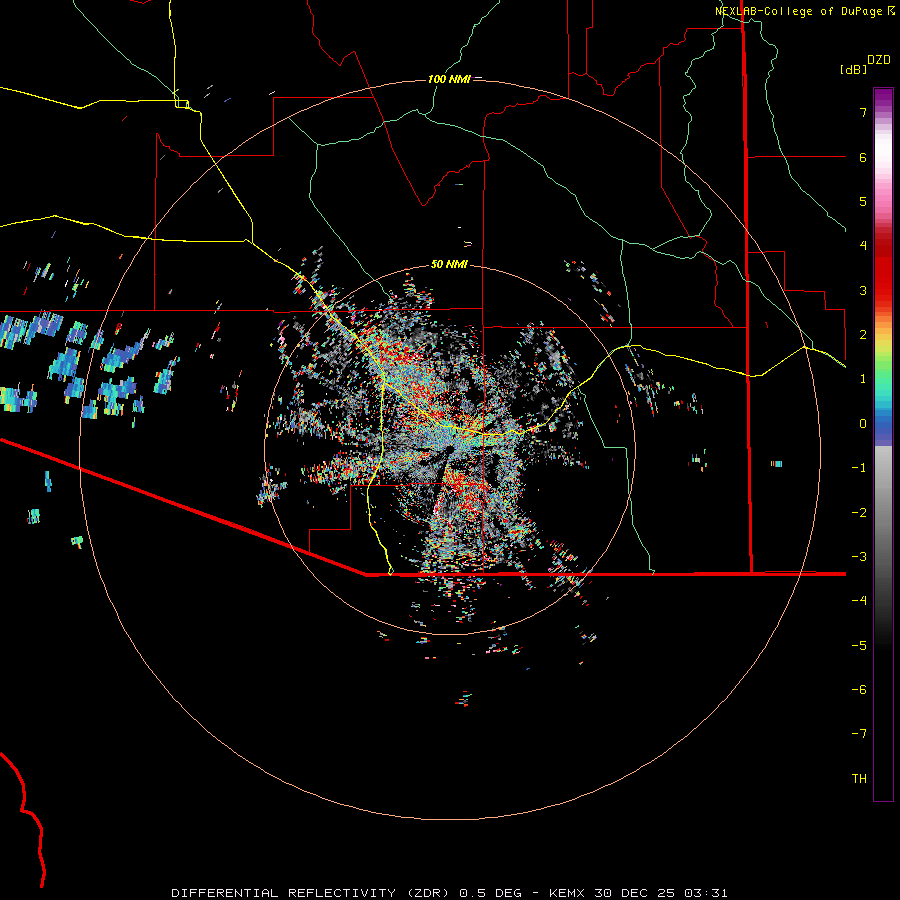Click the 'DIFFERENTIAL REFLECTIVITY (ZDR)' product title
This screenshot has height=900, width=900.
tap(312, 893)
